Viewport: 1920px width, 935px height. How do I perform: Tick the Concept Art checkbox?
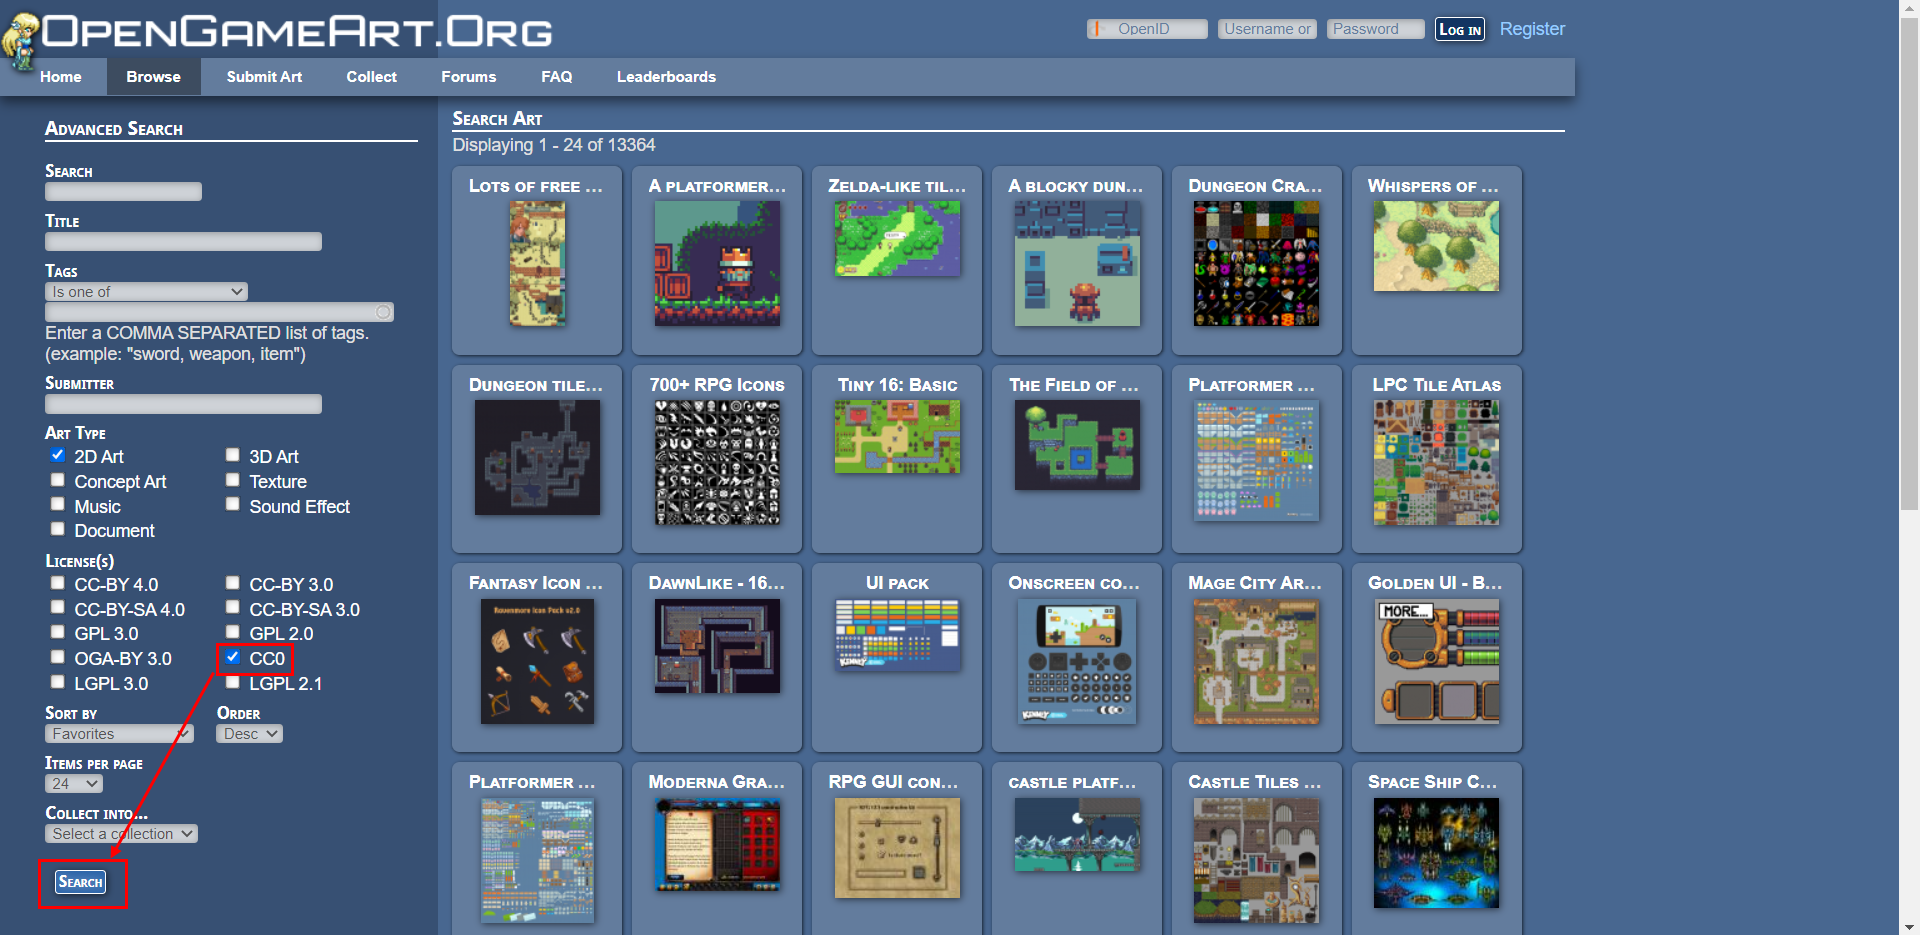58,480
